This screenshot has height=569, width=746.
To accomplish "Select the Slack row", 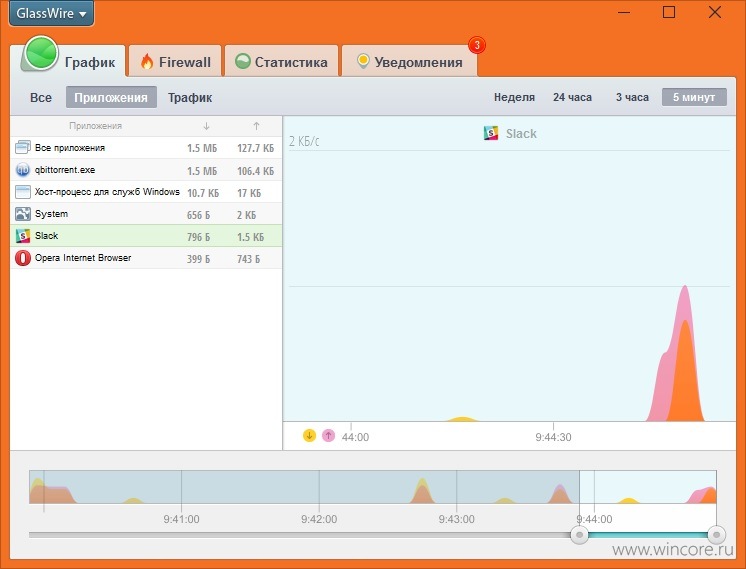I will (146, 236).
